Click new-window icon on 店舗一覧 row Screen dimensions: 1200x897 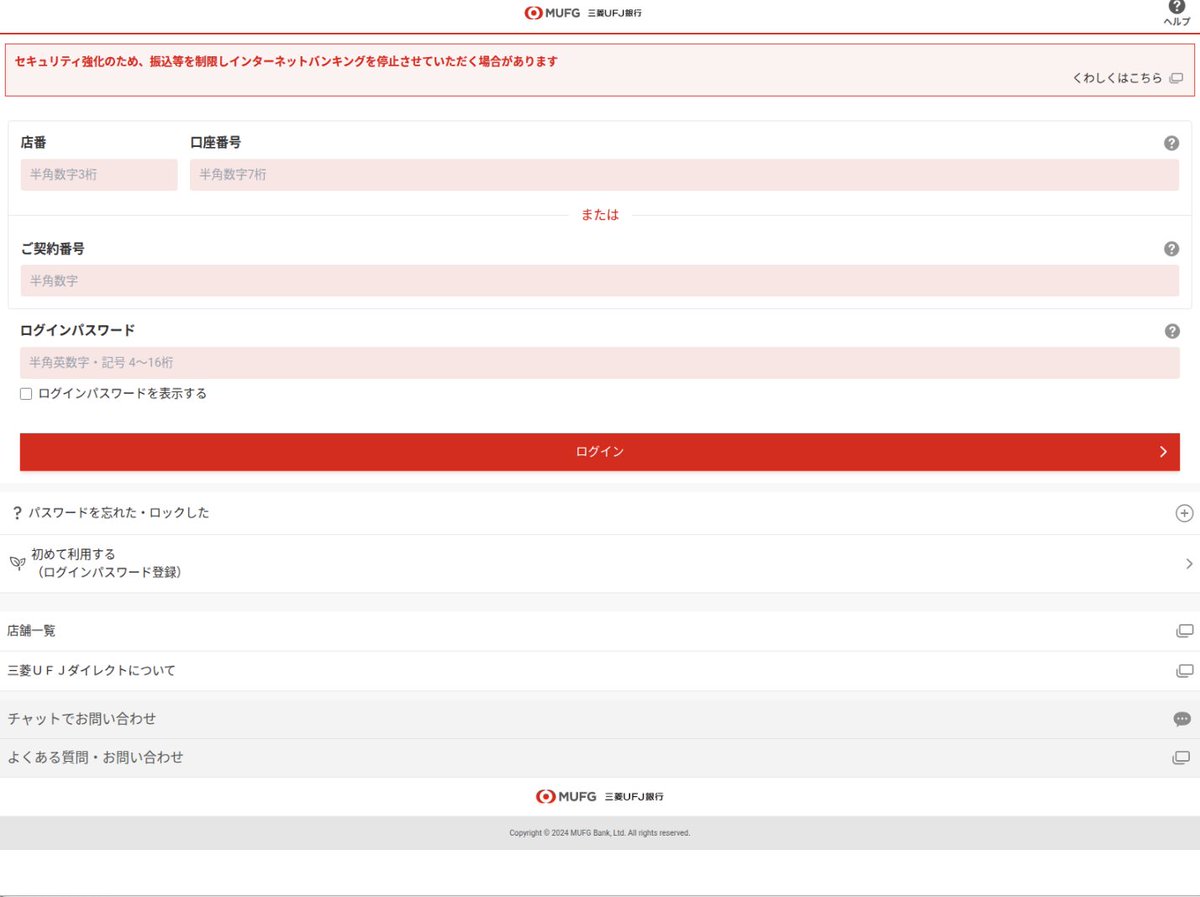(x=1185, y=631)
